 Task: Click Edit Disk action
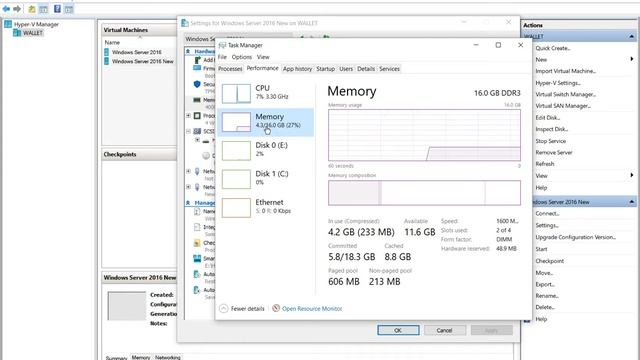coord(547,118)
